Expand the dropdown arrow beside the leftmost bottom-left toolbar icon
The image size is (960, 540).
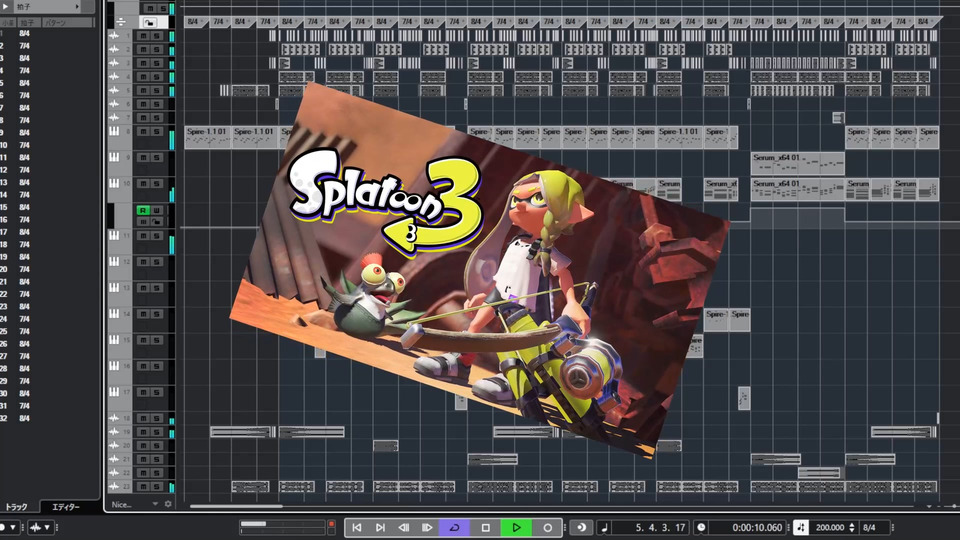pos(12,527)
